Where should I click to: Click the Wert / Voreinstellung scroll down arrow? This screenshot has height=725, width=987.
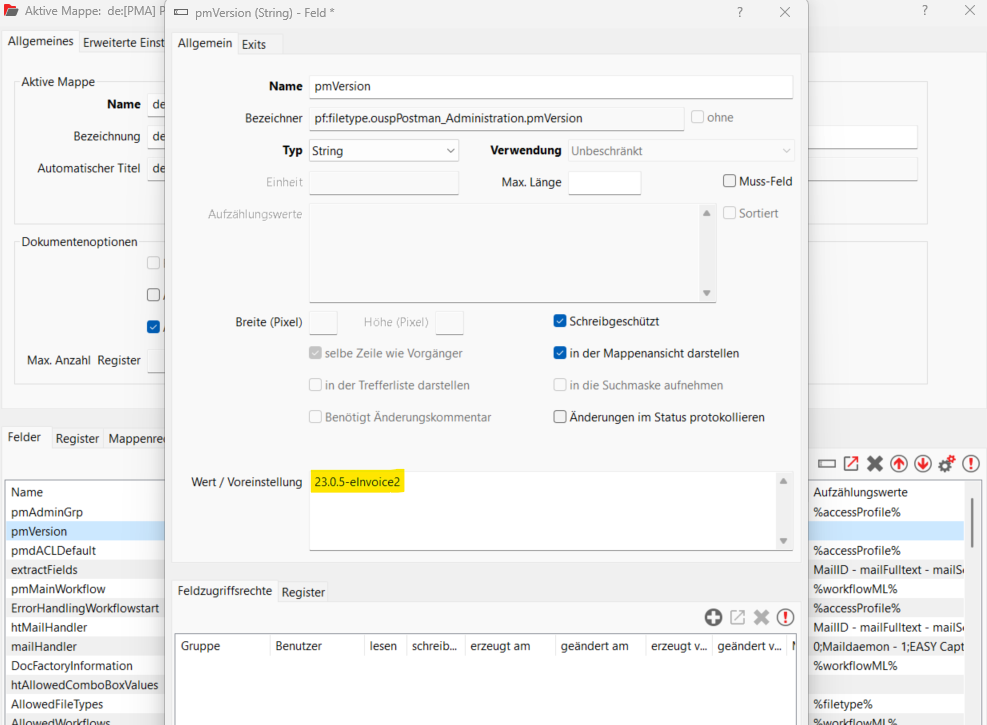tap(783, 541)
